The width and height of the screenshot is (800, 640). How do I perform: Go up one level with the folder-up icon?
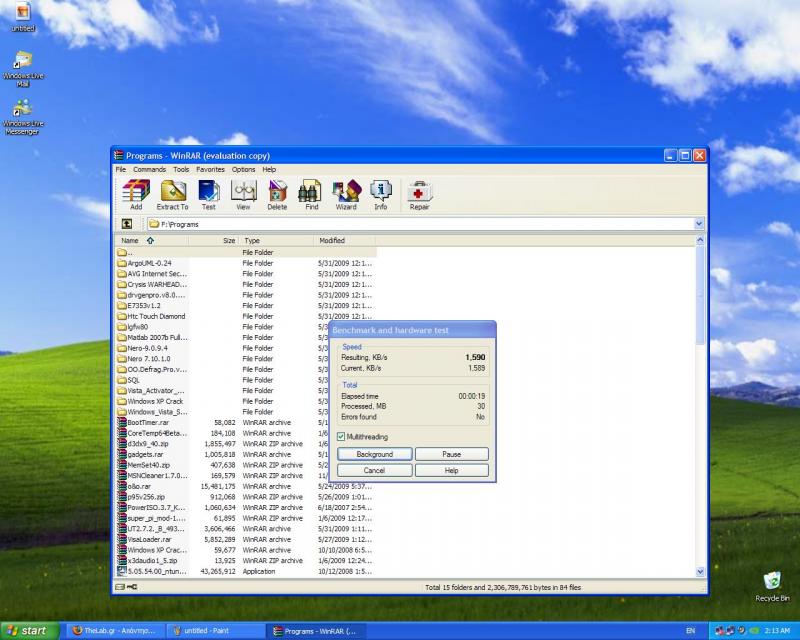click(127, 224)
